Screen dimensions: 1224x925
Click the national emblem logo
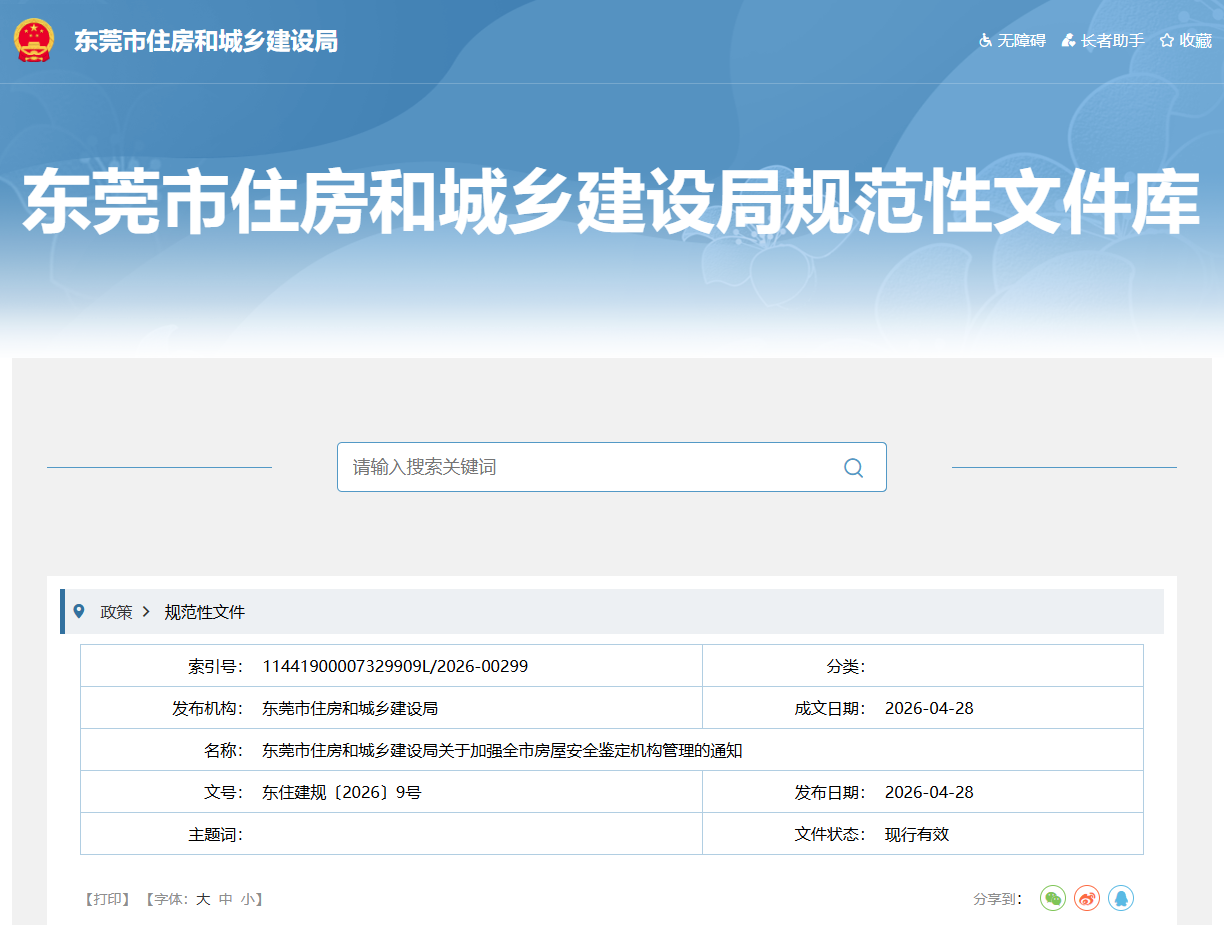35,41
